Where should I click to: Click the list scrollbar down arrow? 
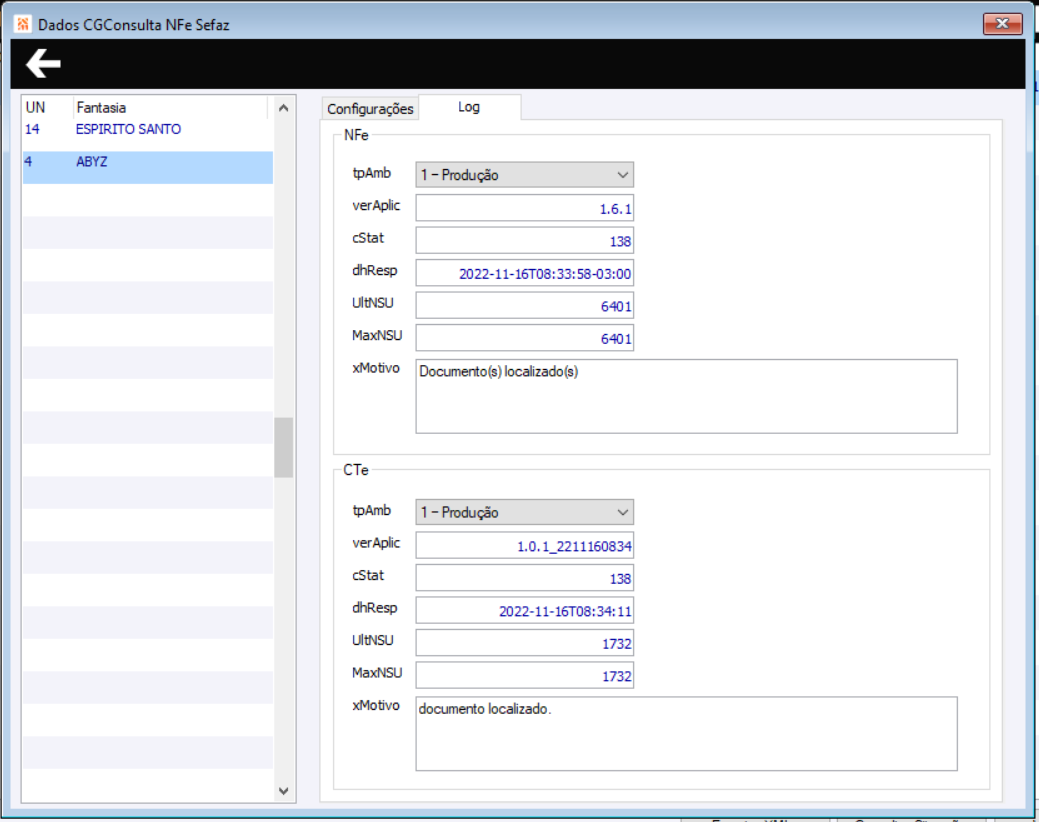tap(284, 790)
